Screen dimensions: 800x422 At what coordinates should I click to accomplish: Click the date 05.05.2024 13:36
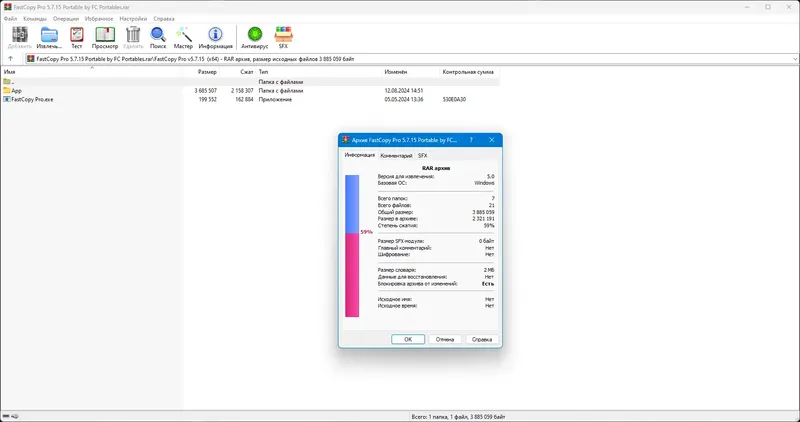pos(404,100)
